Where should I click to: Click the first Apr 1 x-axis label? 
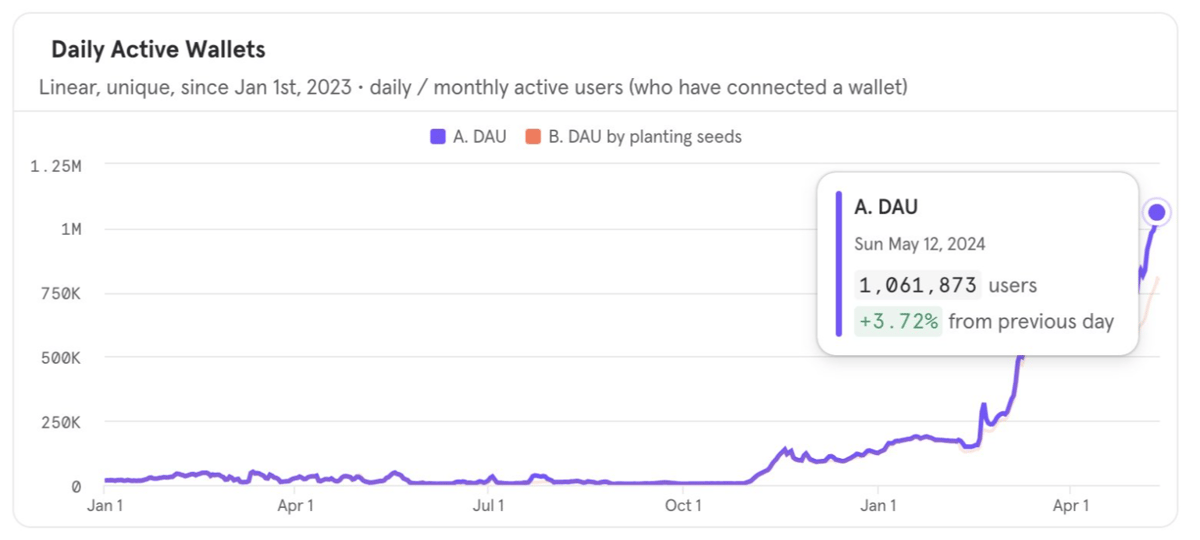(296, 506)
